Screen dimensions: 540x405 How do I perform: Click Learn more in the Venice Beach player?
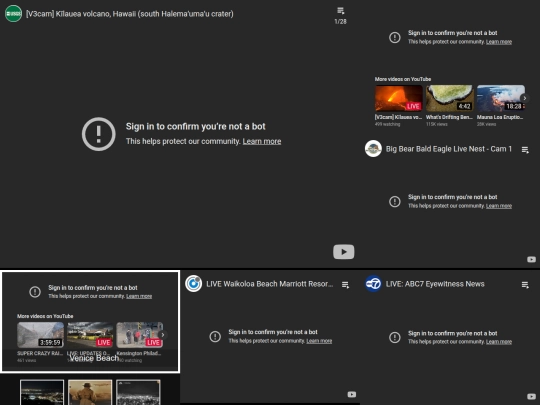(x=139, y=296)
